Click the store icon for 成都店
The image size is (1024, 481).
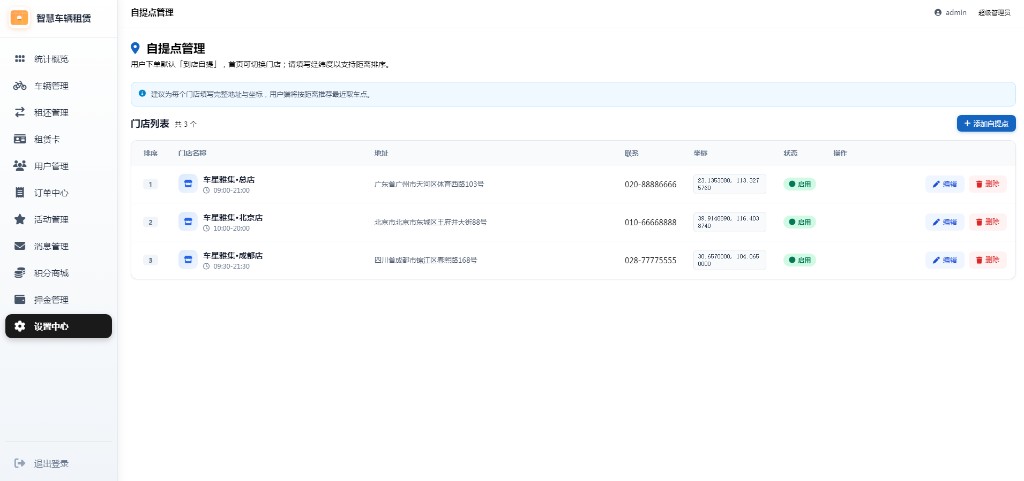tap(188, 259)
